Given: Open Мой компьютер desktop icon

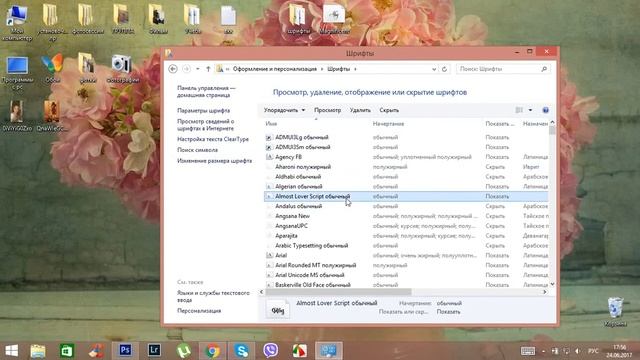Looking at the screenshot, I should pyautogui.click(x=17, y=22).
